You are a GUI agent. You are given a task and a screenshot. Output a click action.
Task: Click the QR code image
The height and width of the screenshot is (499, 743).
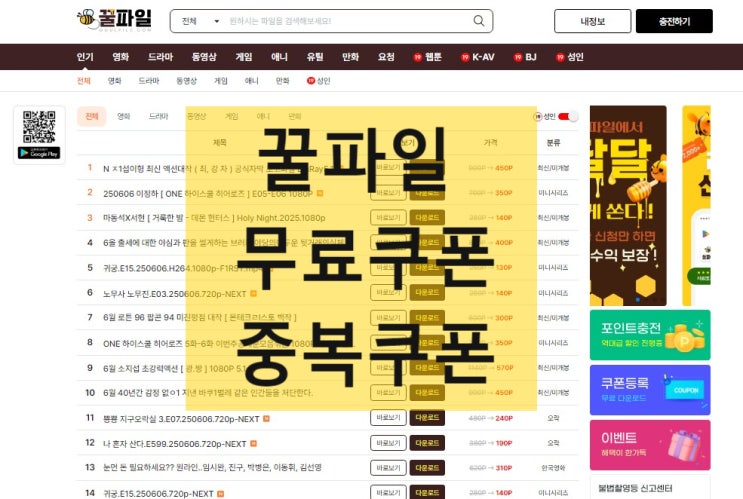[x=39, y=127]
